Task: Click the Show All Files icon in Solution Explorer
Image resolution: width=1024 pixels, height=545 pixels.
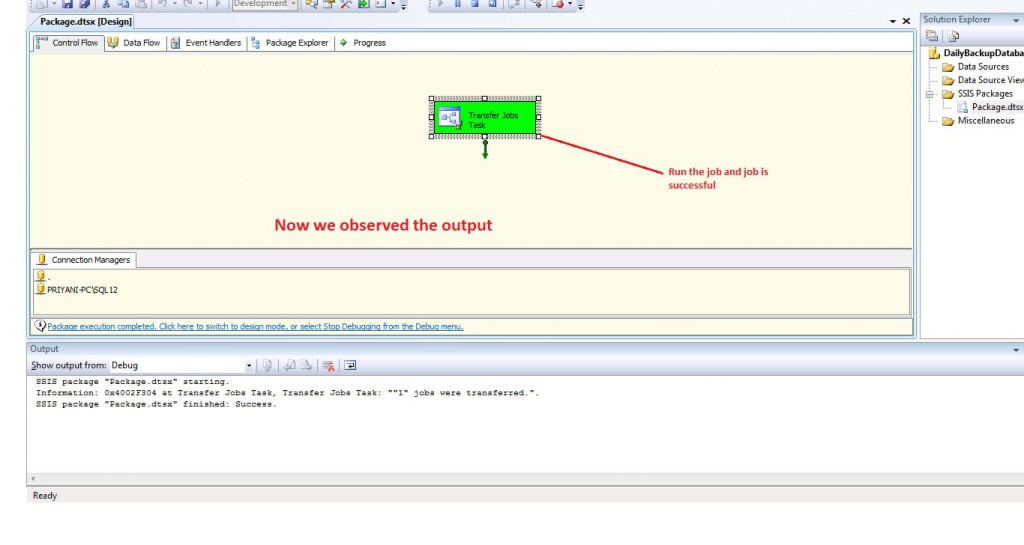Action: point(954,36)
